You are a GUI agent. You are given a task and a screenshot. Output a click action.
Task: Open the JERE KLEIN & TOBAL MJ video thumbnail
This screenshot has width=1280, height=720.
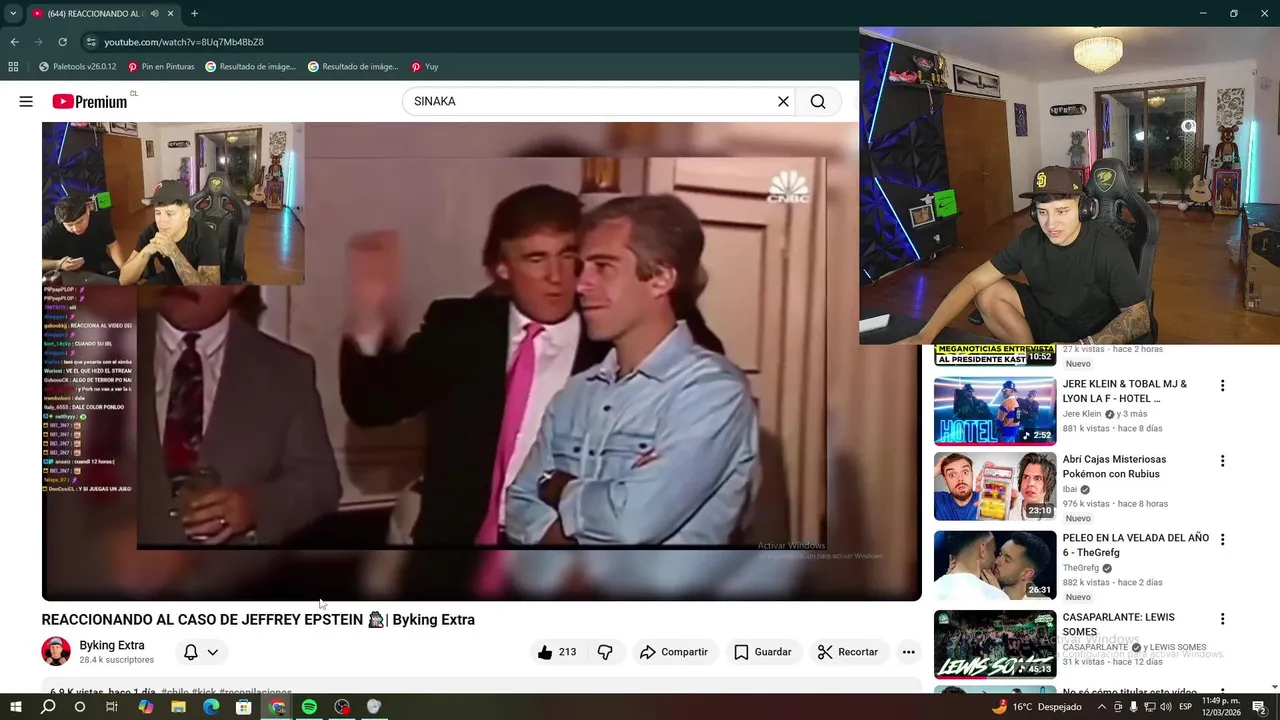995,411
